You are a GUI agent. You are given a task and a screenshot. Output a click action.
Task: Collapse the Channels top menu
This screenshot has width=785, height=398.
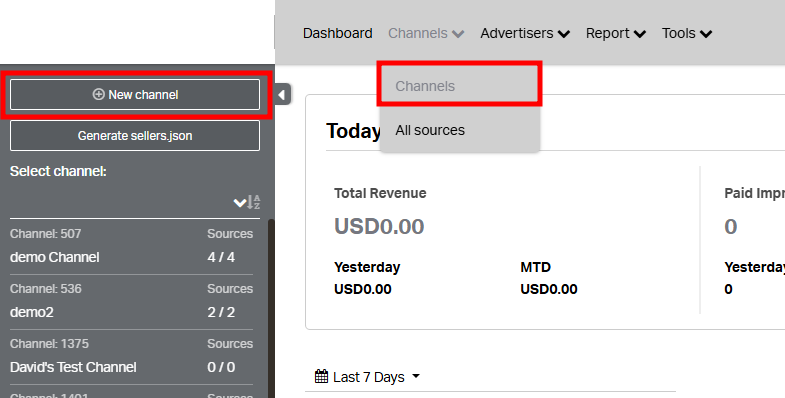(x=426, y=34)
